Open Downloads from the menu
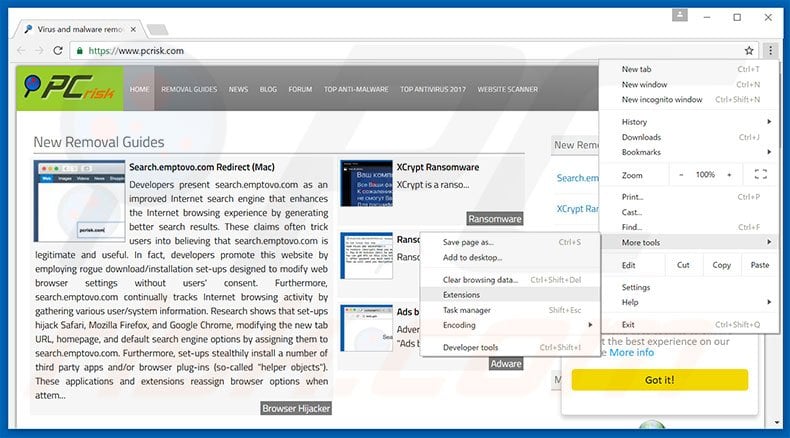This screenshot has width=790, height=438. [689, 137]
